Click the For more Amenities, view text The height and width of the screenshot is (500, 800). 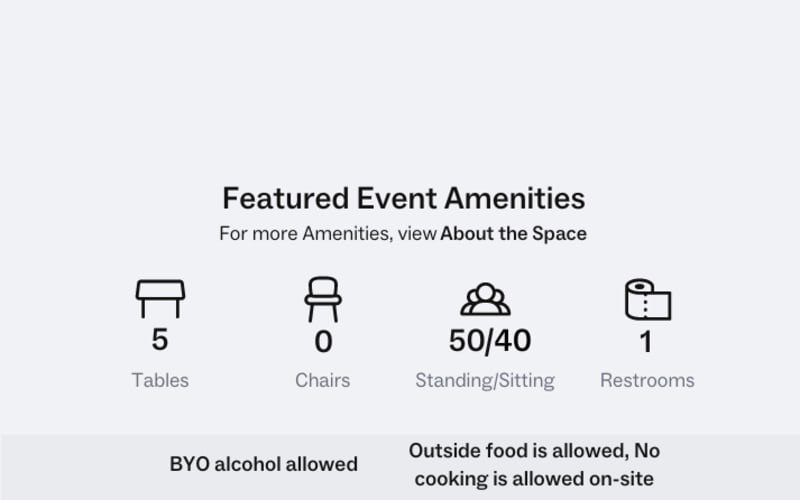tap(328, 234)
